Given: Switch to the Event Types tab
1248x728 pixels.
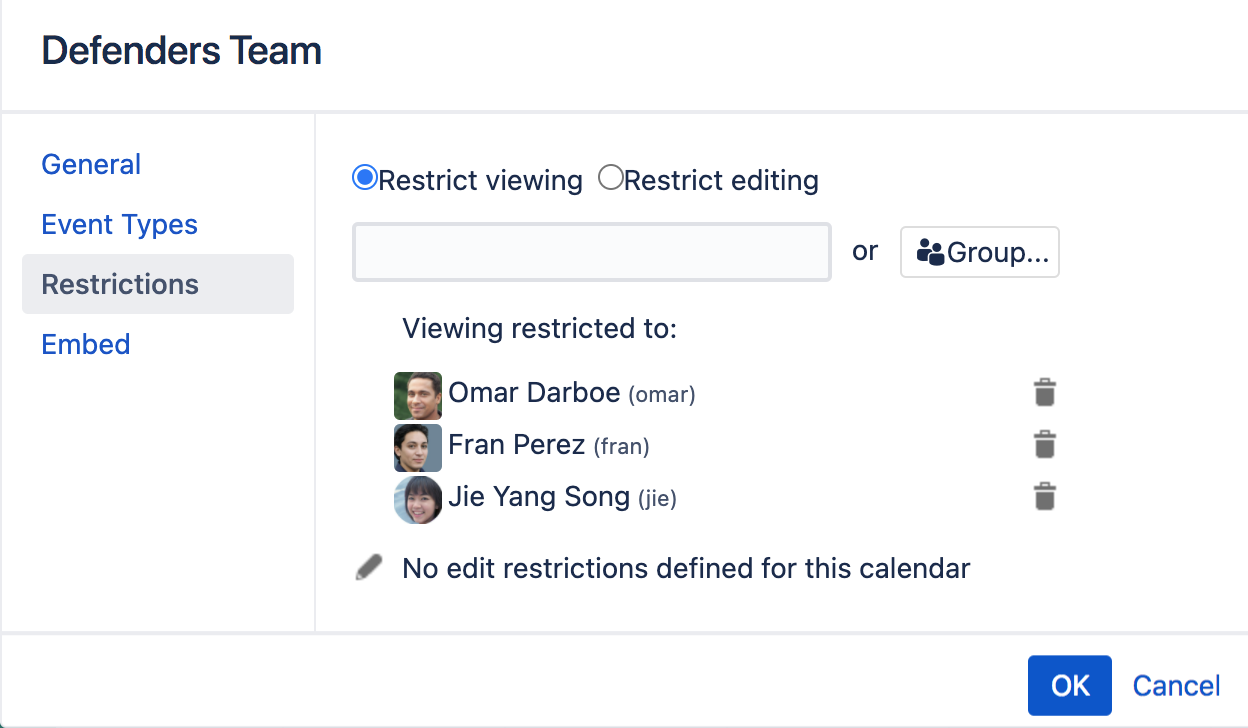Looking at the screenshot, I should tap(120, 224).
